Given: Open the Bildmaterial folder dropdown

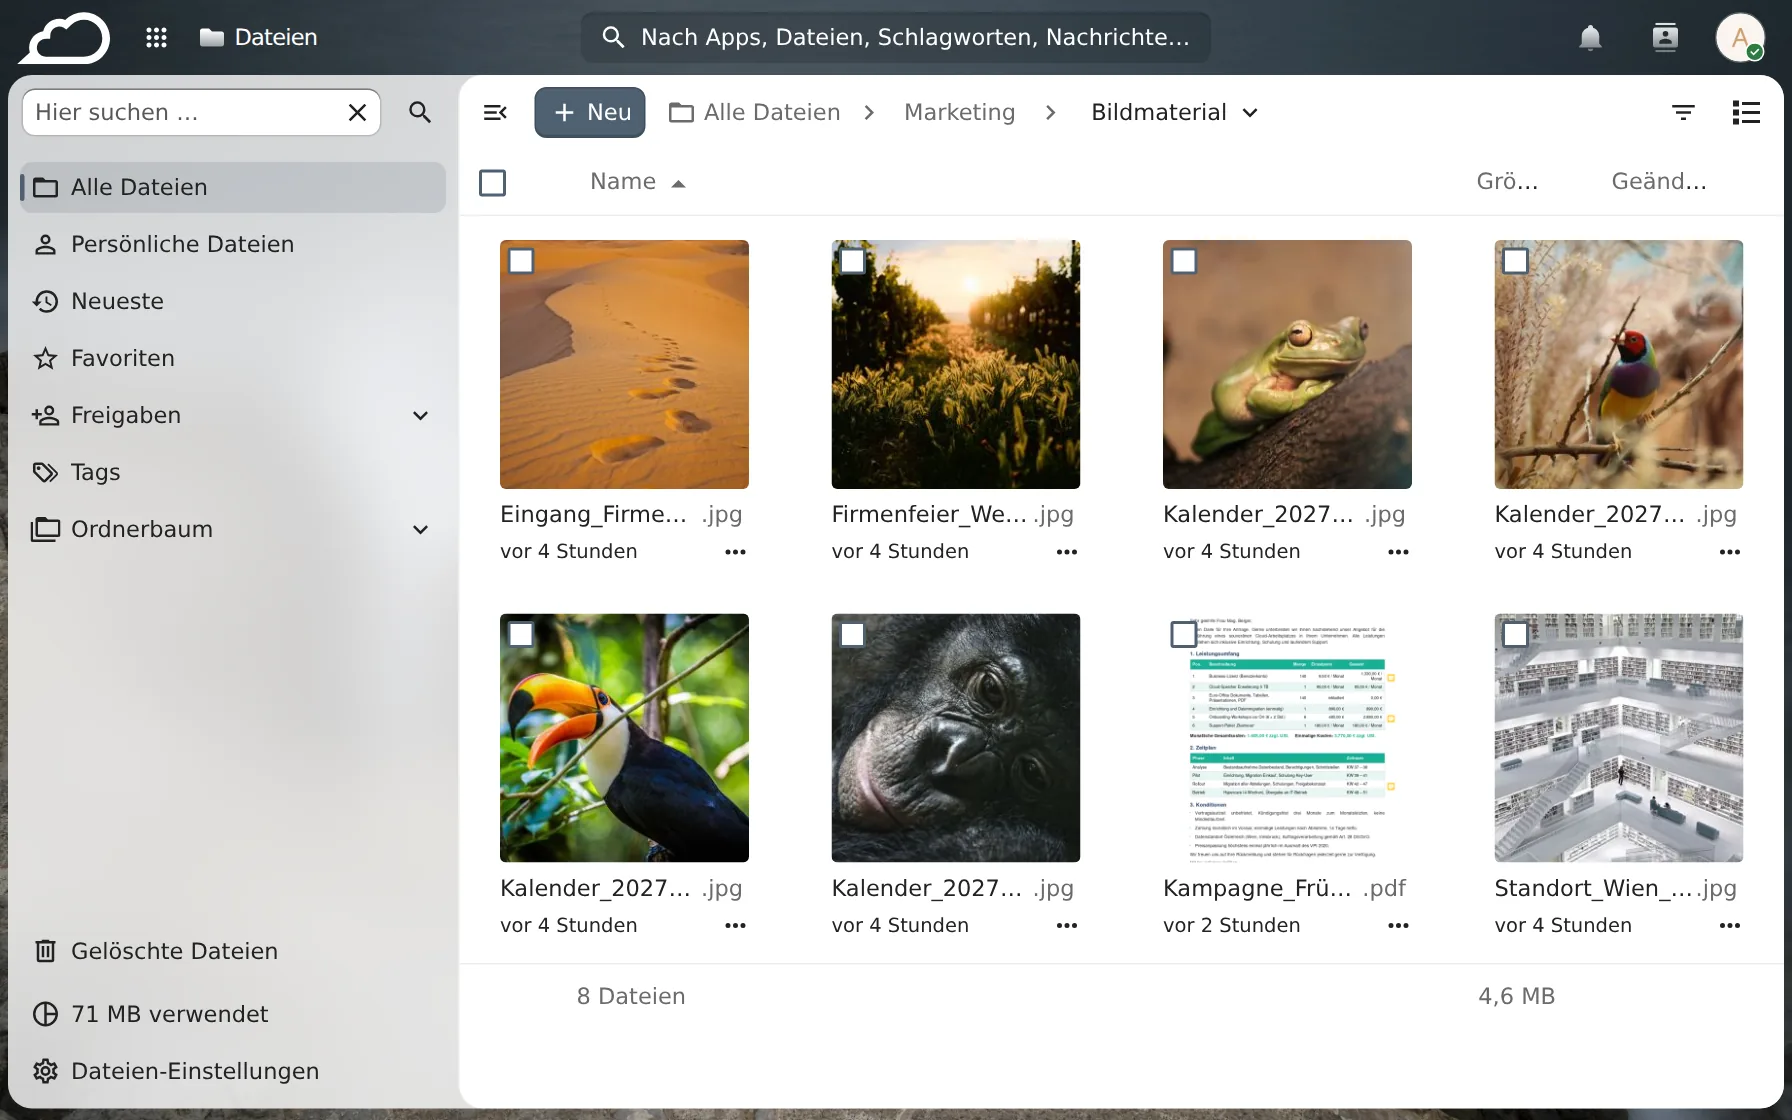Looking at the screenshot, I should tap(1175, 113).
